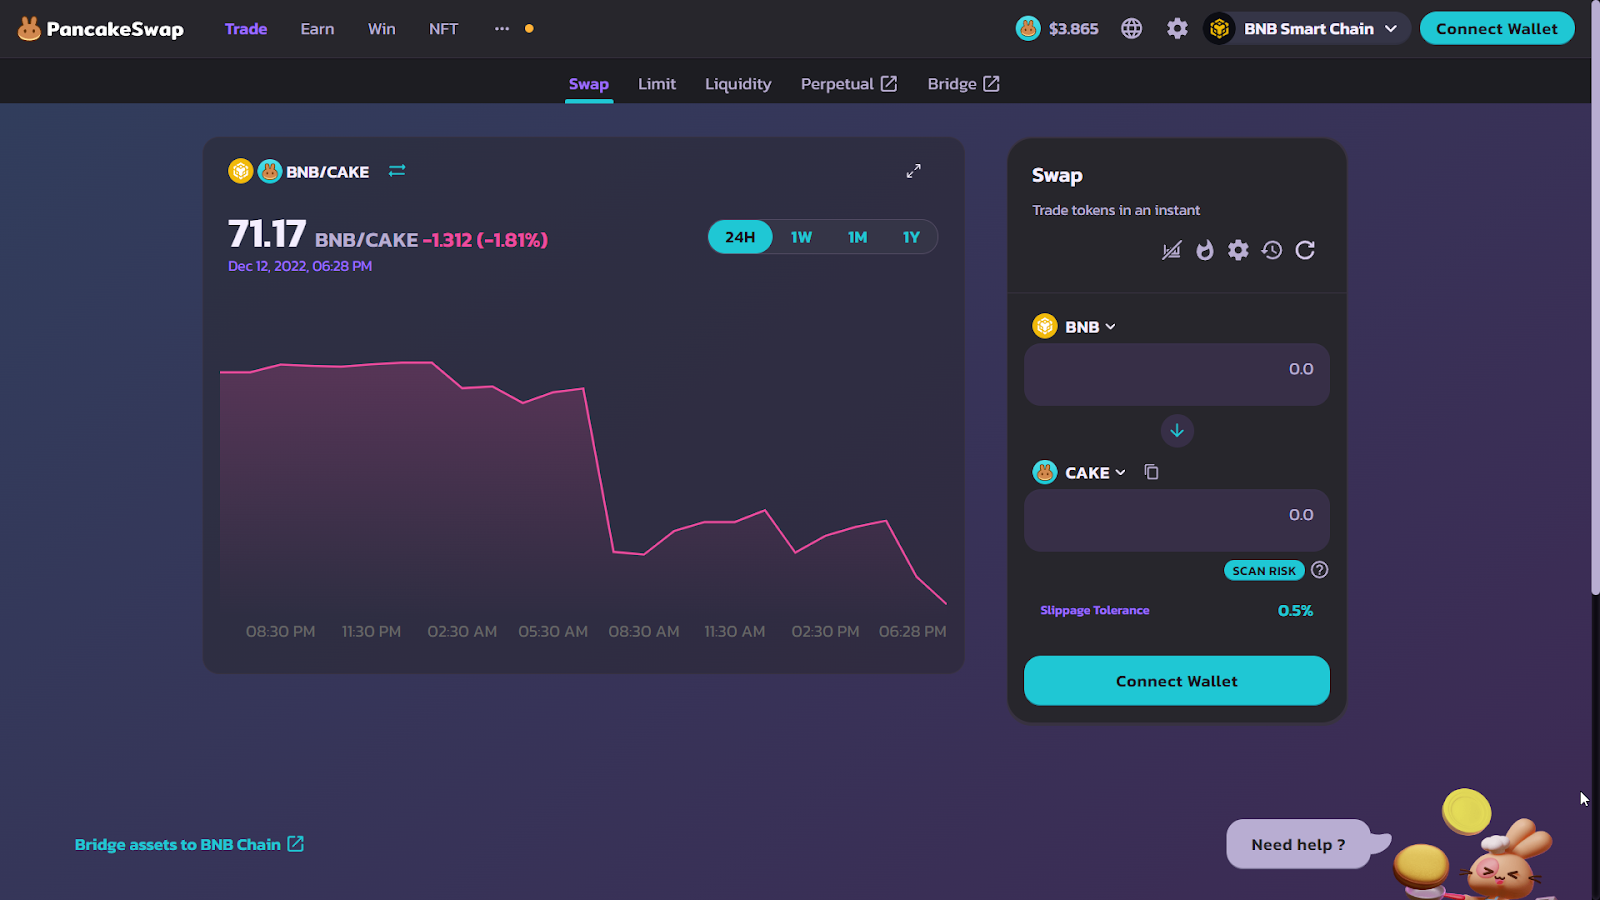Open the Win menu
The width and height of the screenshot is (1600, 900).
(381, 29)
